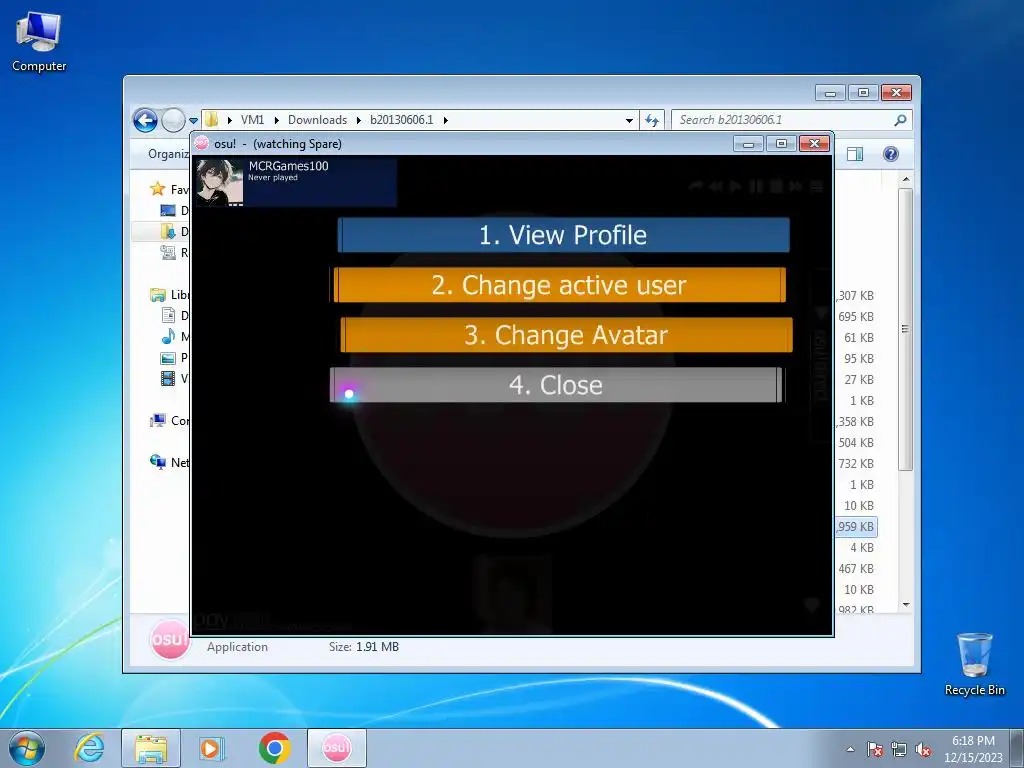Select Favorites star in navigation pane
This screenshot has height=768, width=1024.
pos(157,189)
